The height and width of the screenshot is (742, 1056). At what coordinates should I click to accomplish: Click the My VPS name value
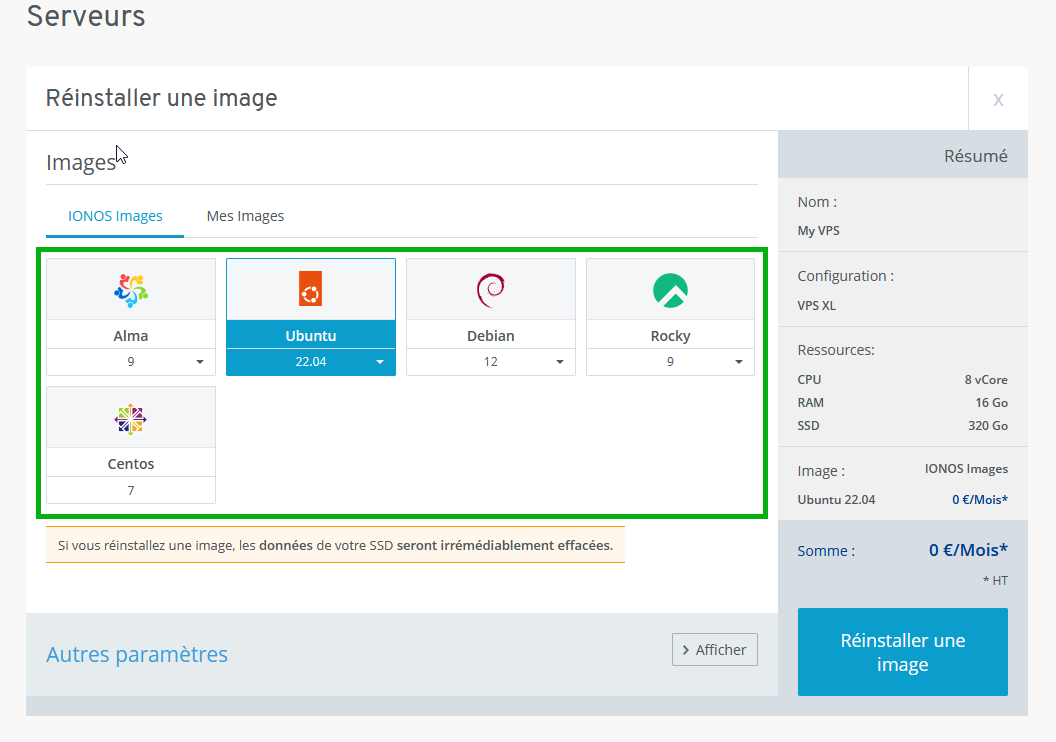click(818, 230)
